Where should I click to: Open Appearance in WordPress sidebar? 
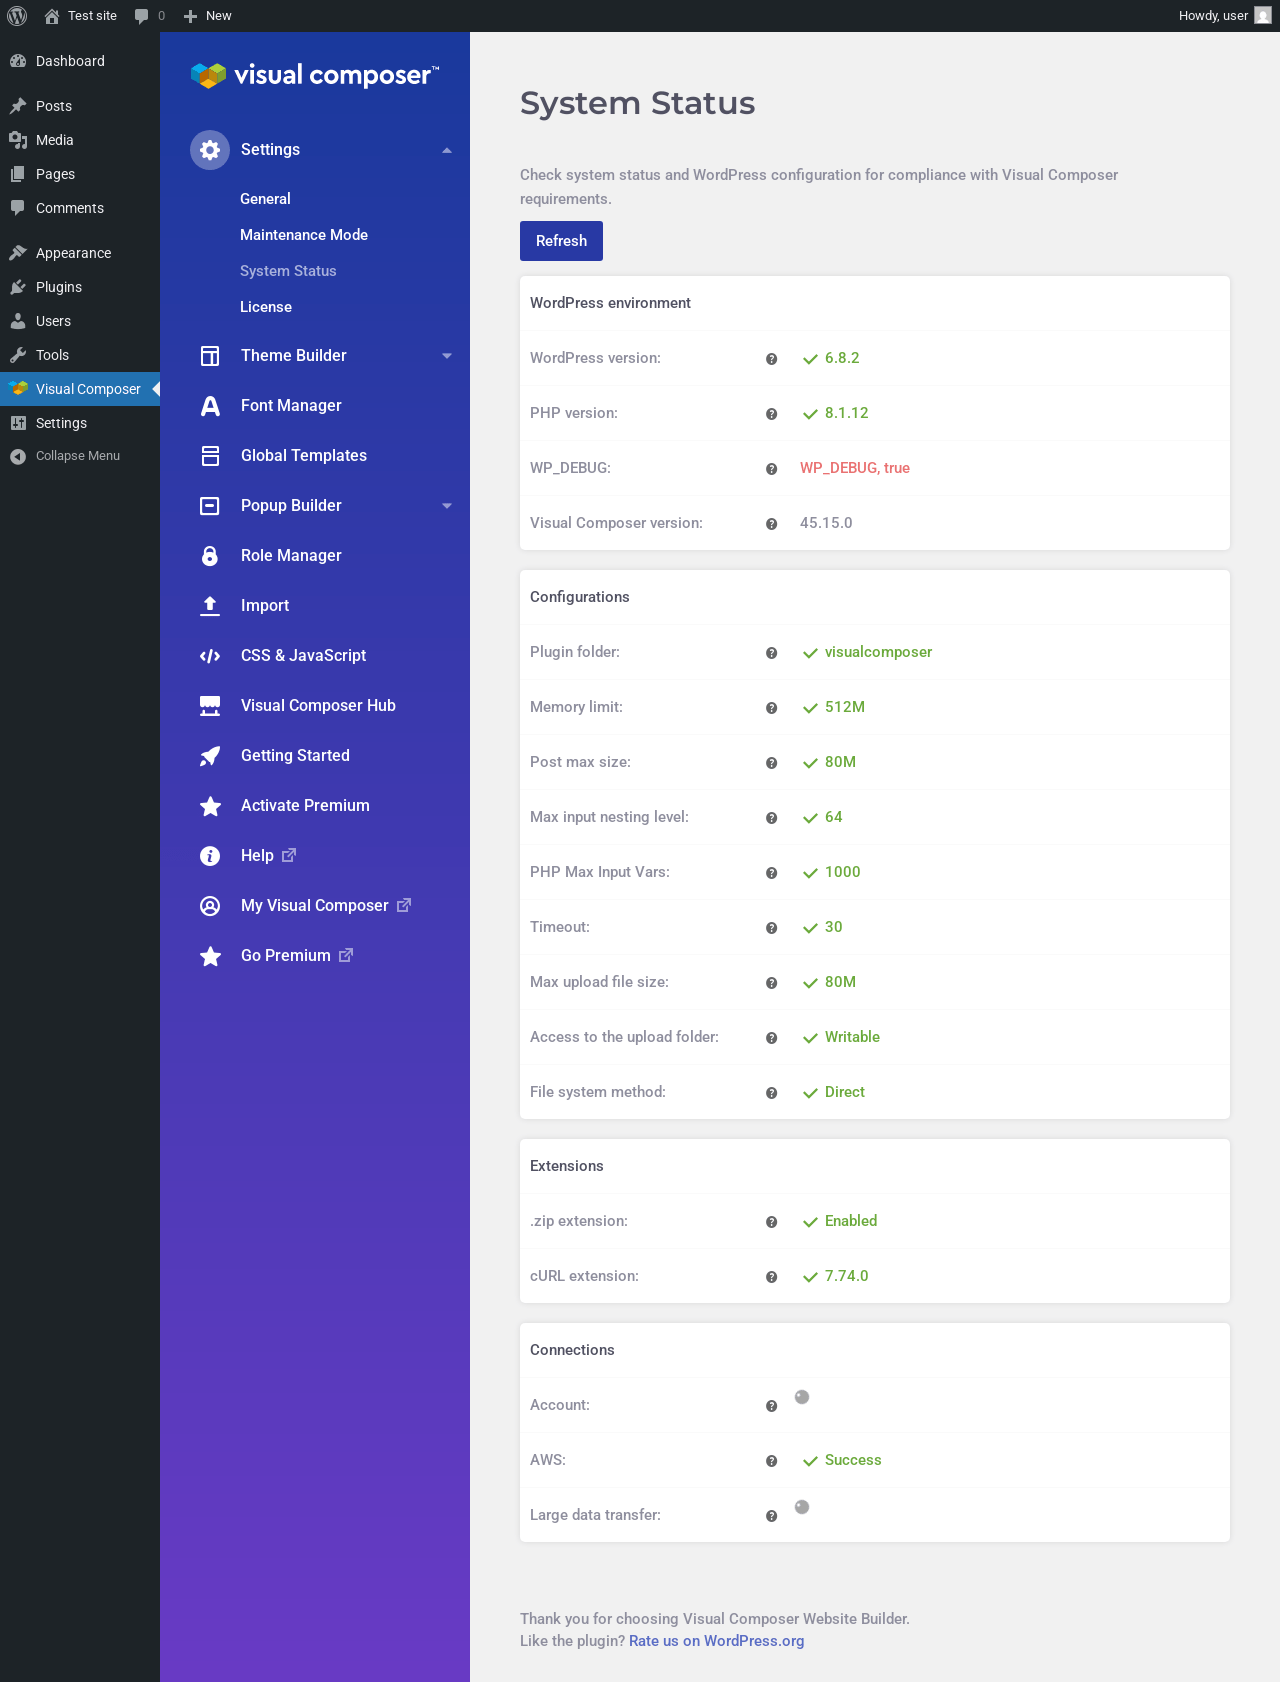pyautogui.click(x=80, y=253)
